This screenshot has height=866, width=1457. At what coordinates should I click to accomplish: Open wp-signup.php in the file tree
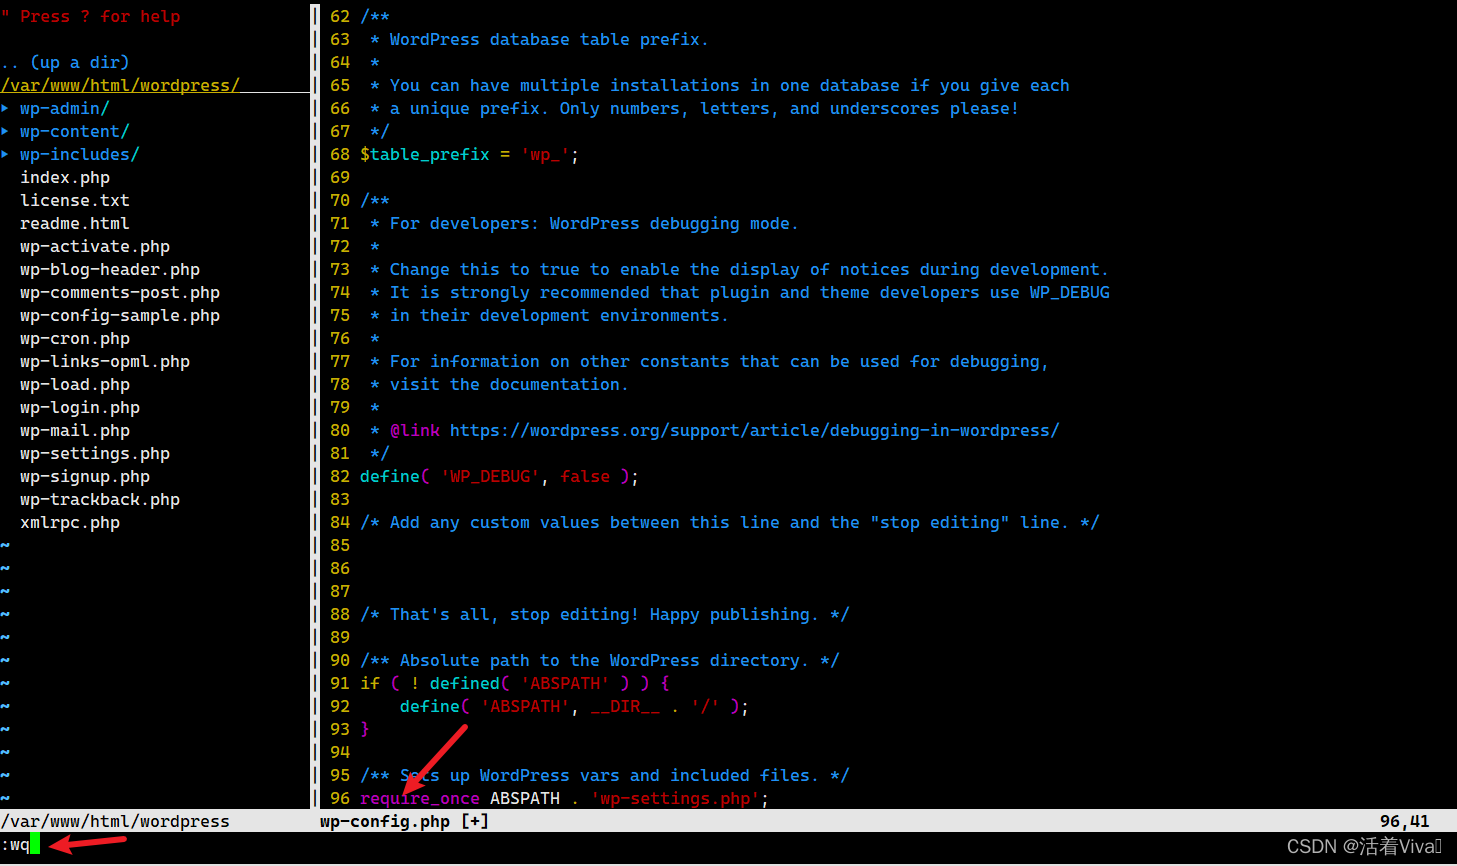click(x=85, y=476)
